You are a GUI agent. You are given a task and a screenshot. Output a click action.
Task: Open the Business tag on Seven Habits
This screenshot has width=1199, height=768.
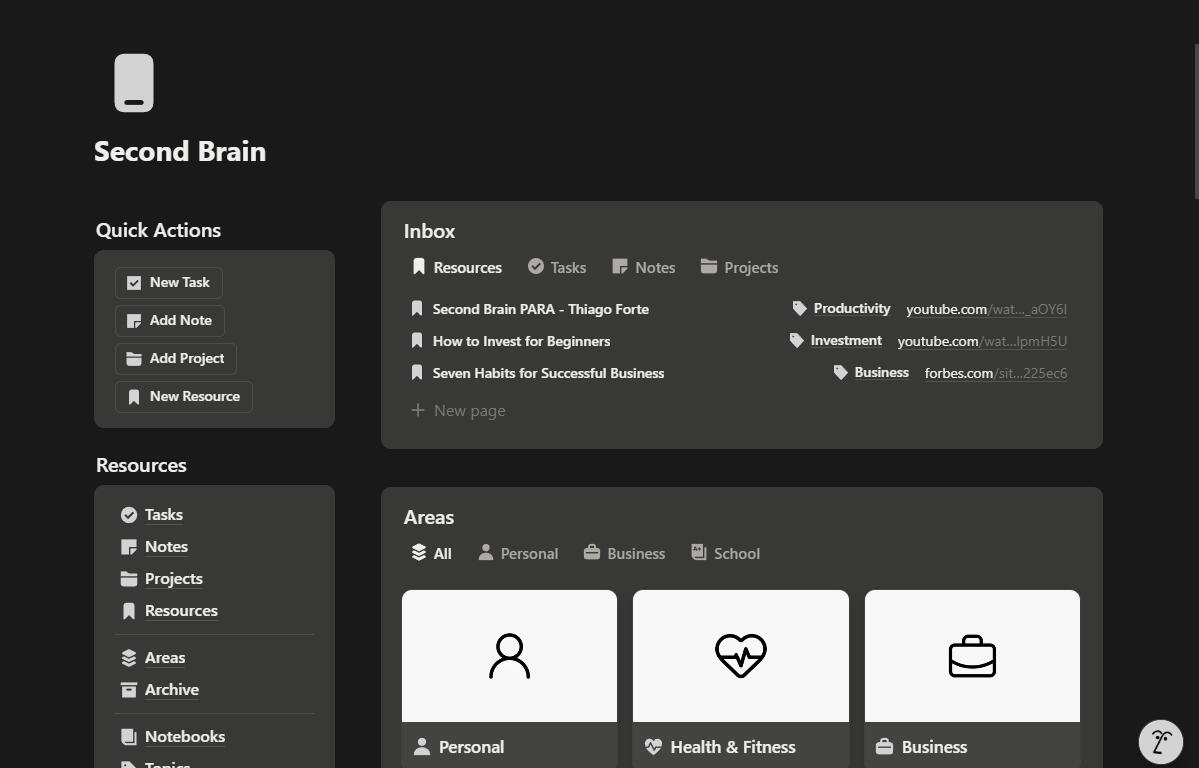(x=881, y=373)
